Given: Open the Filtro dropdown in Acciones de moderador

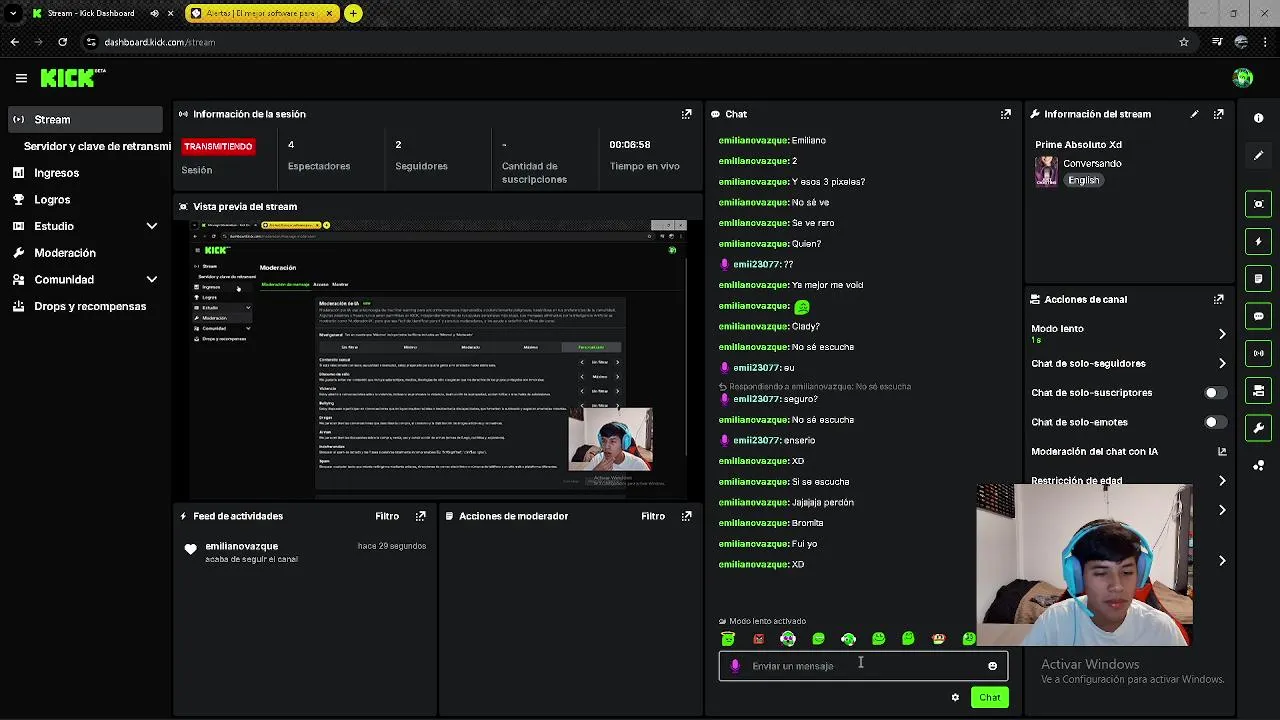Looking at the screenshot, I should tap(653, 516).
